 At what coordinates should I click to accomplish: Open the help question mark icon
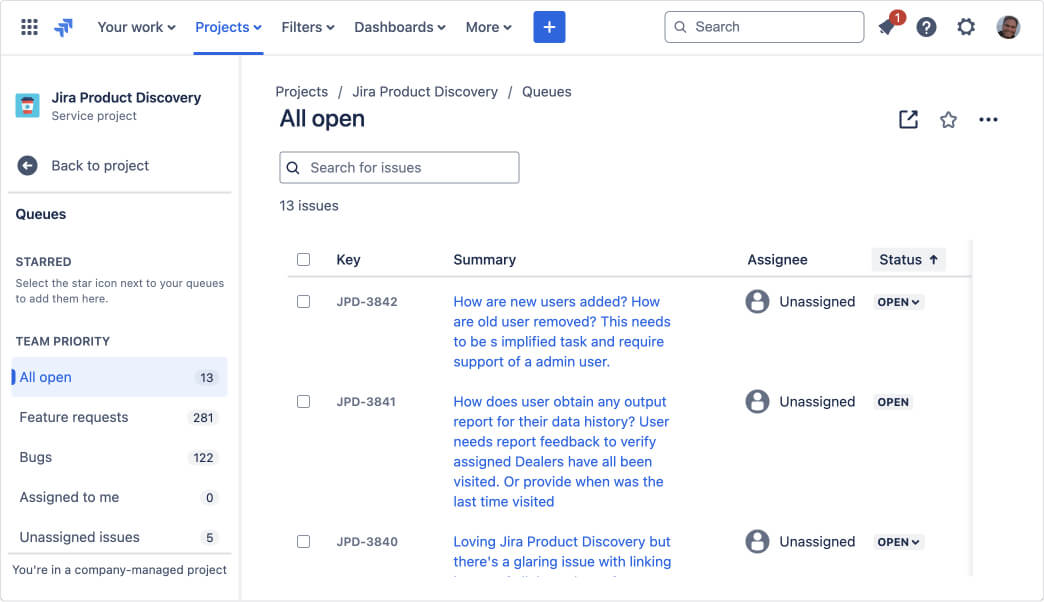click(x=927, y=27)
